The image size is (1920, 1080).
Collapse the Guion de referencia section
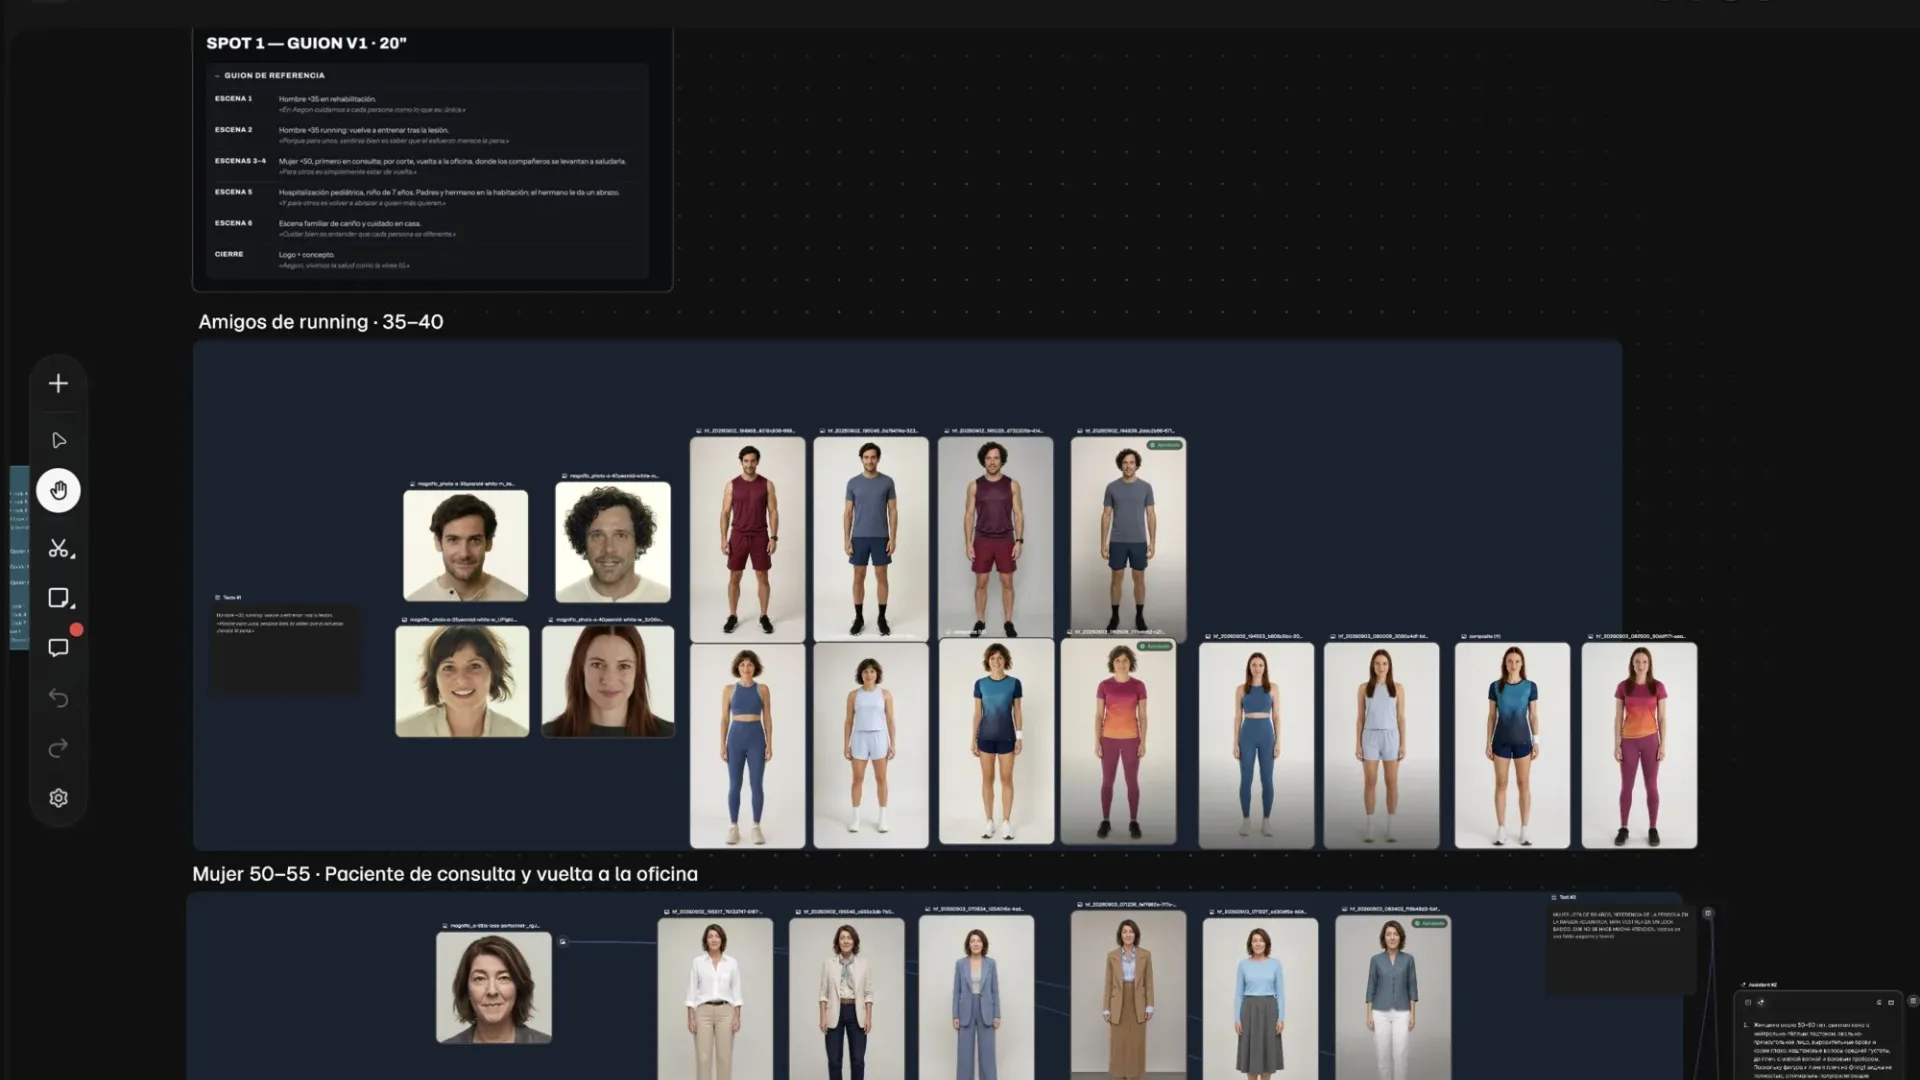(x=217, y=75)
